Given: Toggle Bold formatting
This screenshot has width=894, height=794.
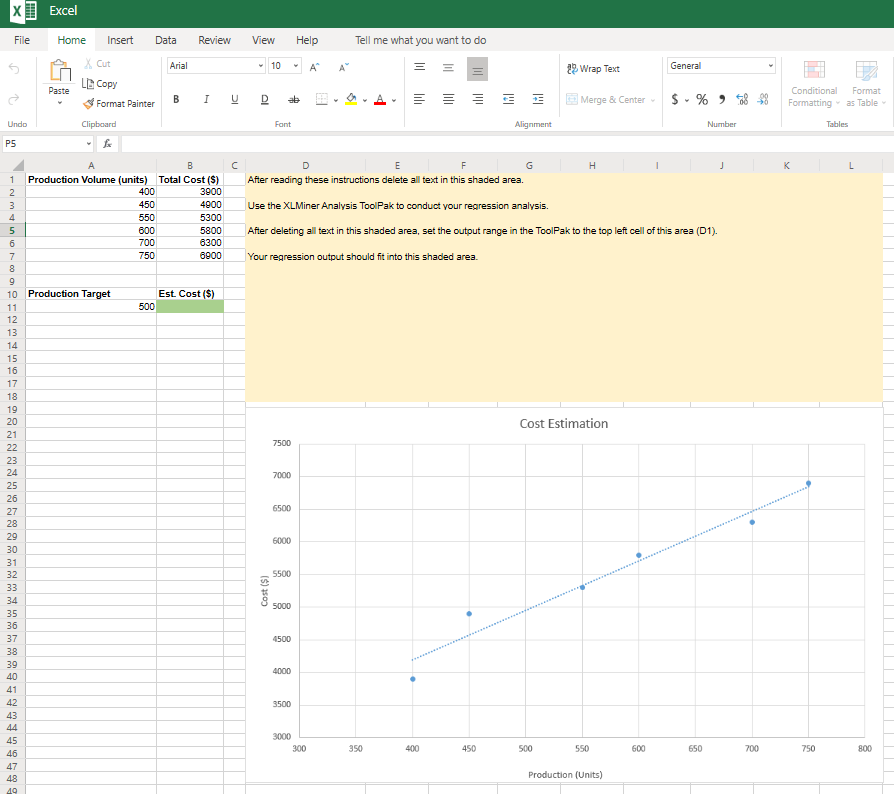Looking at the screenshot, I should tap(177, 100).
